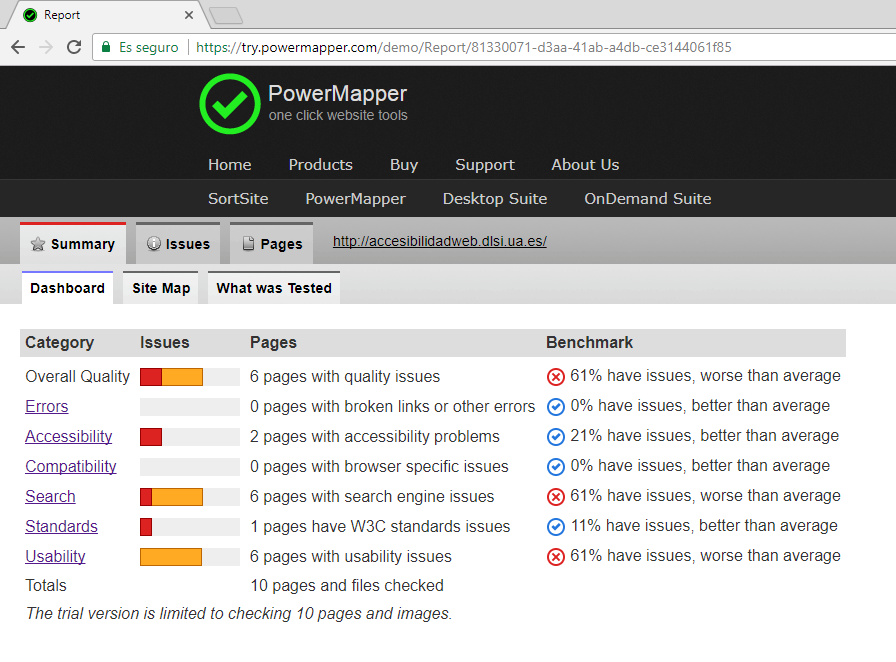Viewport: 896px width, 662px height.
Task: Reload the page using the refresh icon
Action: point(71,46)
